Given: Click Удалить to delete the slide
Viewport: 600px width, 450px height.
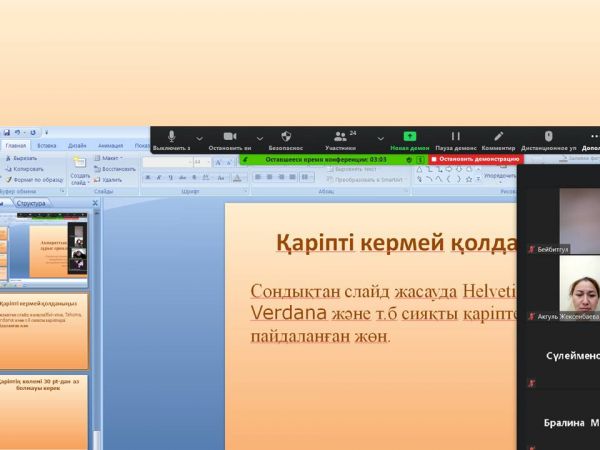Looking at the screenshot, I should coord(111,180).
